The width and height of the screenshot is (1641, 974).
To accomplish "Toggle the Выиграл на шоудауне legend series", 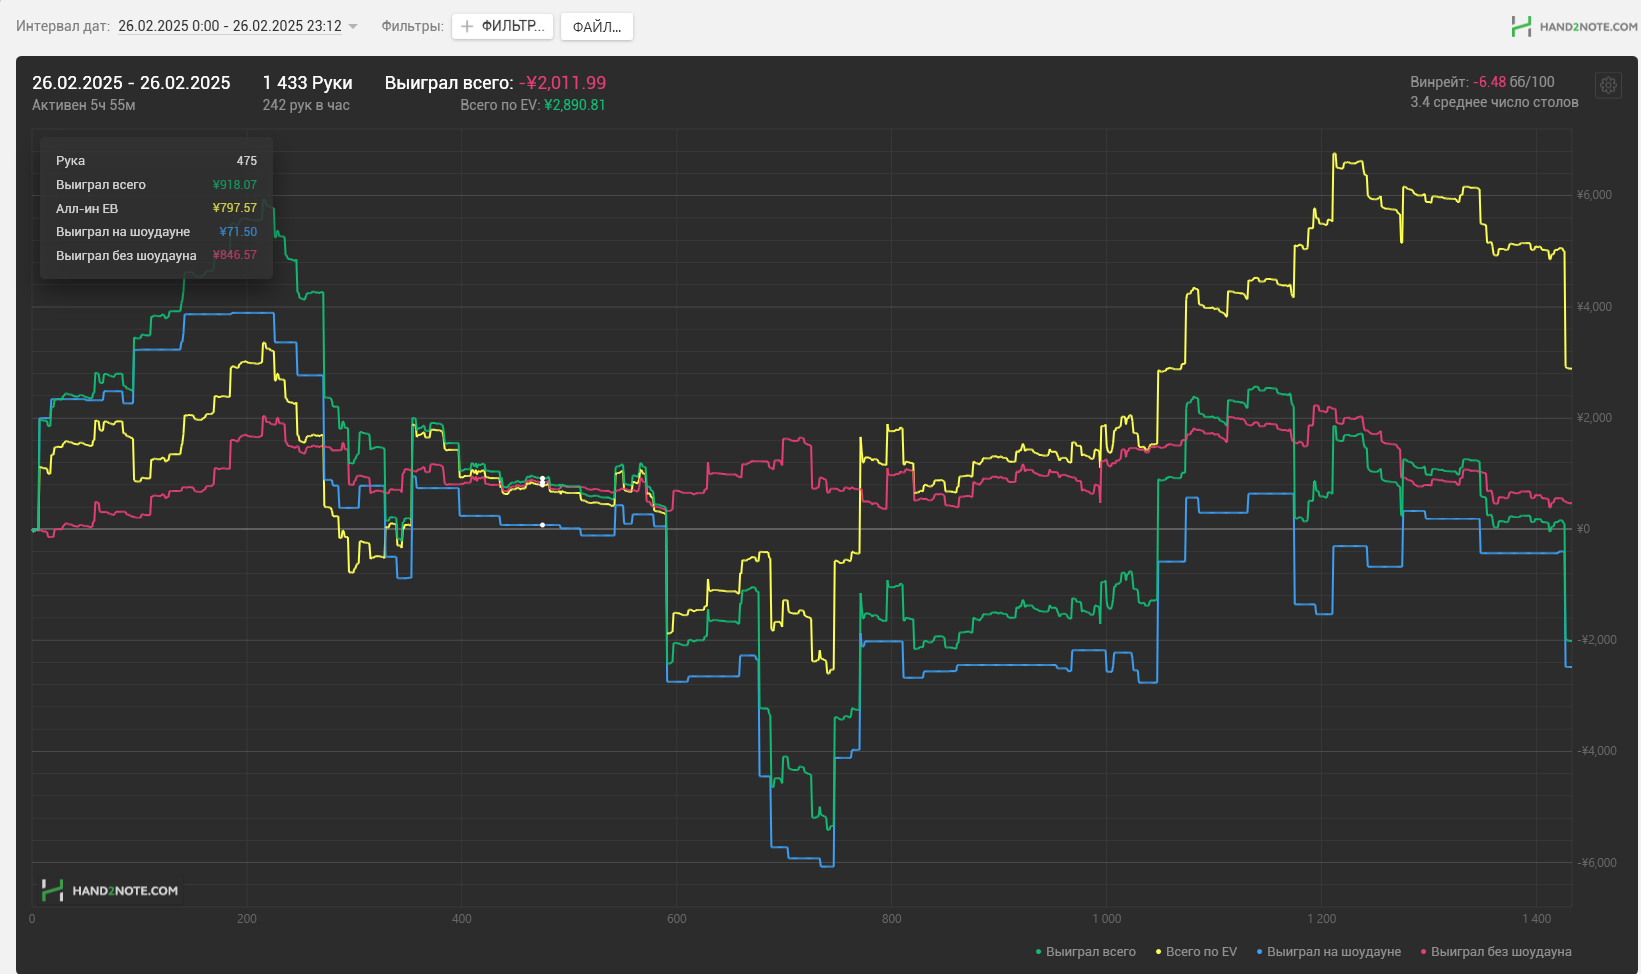I will [1328, 952].
